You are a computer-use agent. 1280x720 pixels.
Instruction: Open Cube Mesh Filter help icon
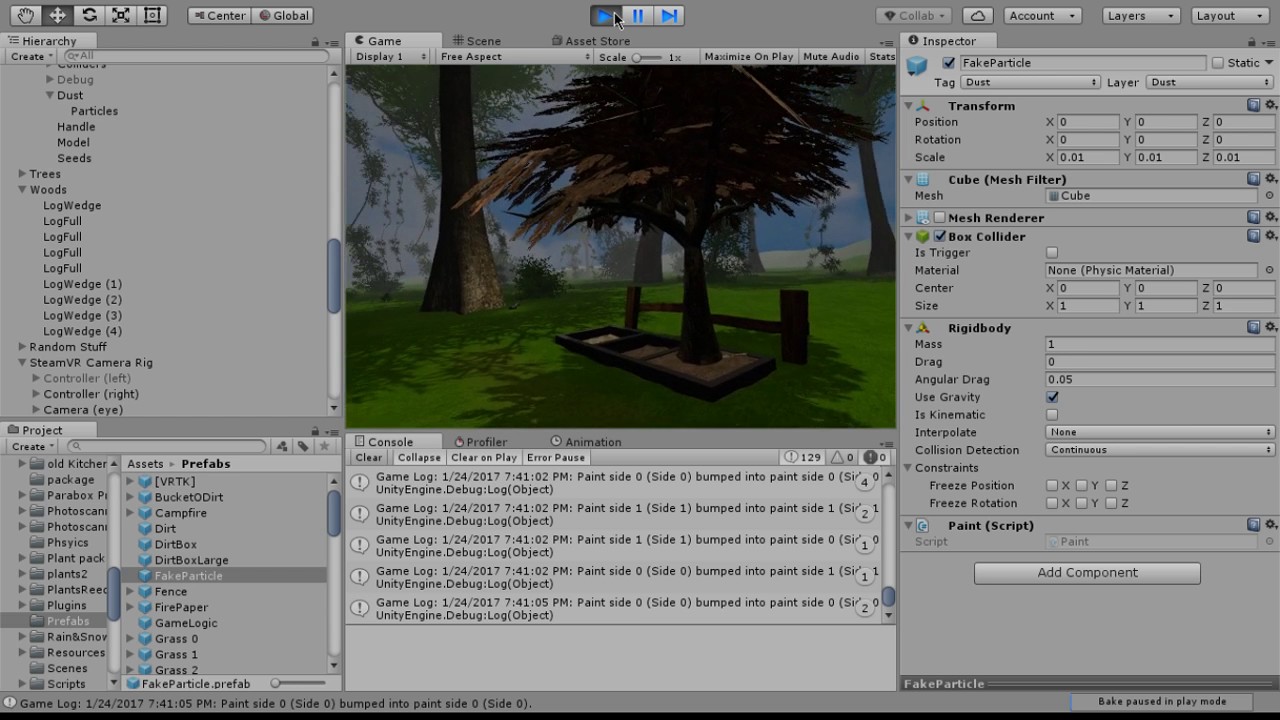tap(1253, 179)
